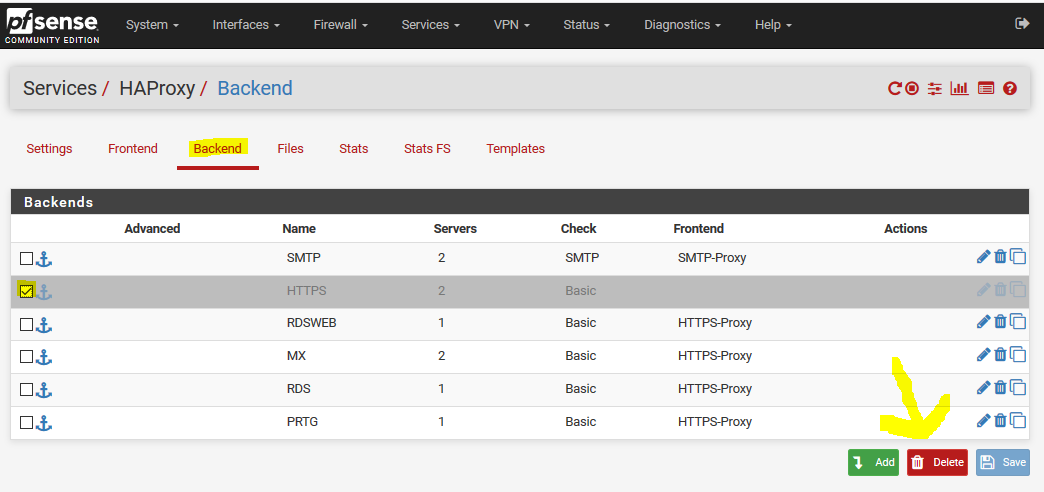The height and width of the screenshot is (492, 1044).
Task: Open the Firewall dropdown menu
Action: coord(341,25)
